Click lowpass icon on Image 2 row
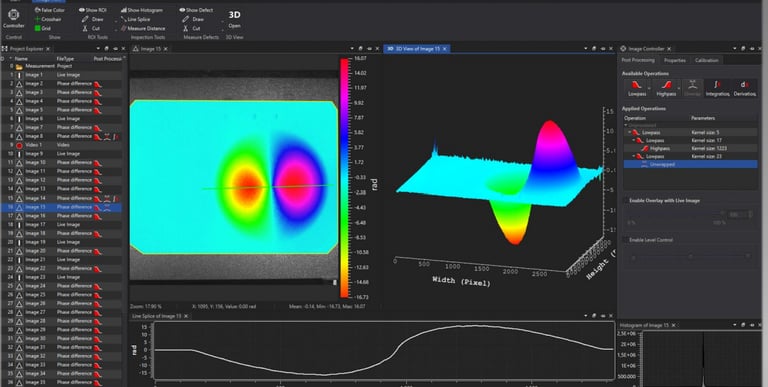The width and height of the screenshot is (768, 387). [97, 84]
